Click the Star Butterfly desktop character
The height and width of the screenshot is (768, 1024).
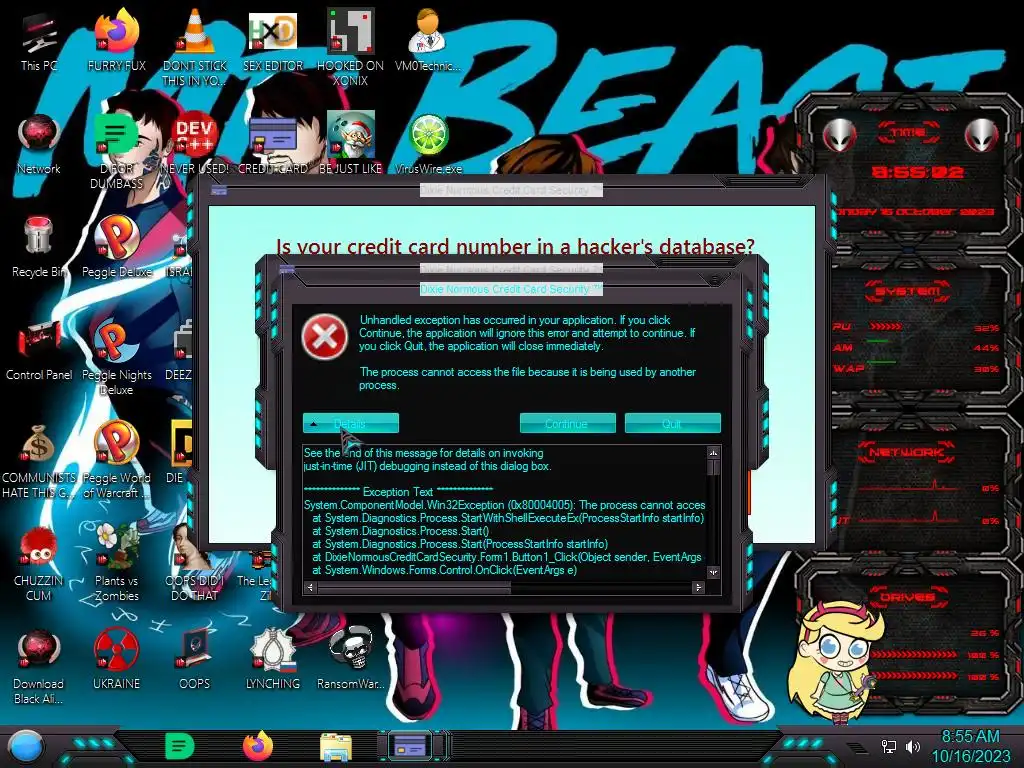(x=837, y=663)
